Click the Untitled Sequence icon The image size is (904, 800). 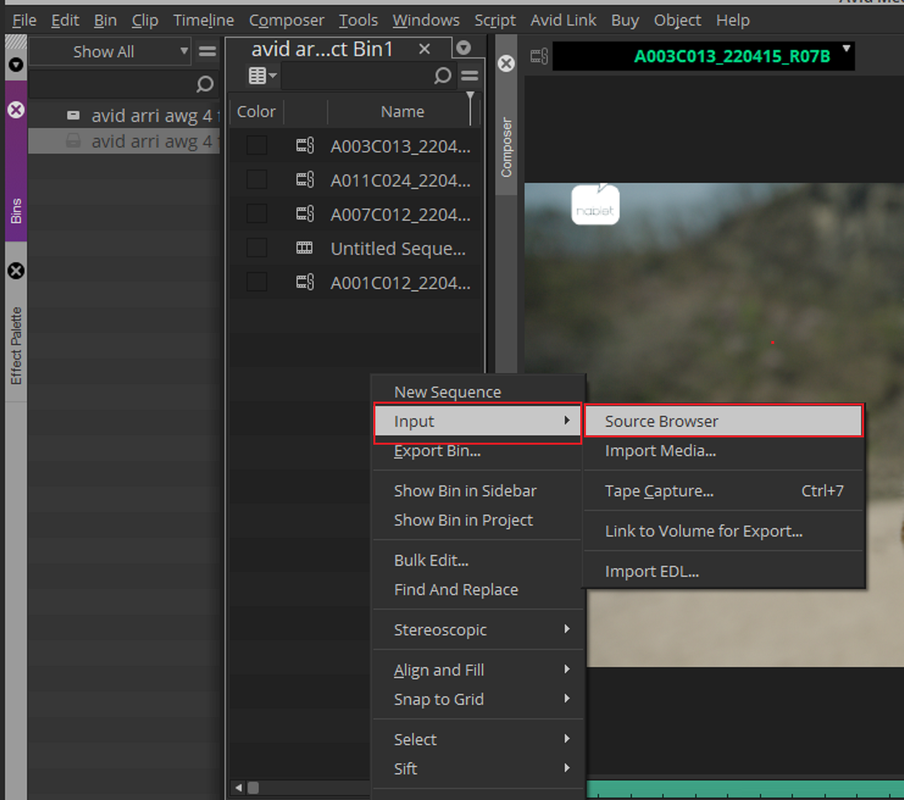tap(304, 248)
